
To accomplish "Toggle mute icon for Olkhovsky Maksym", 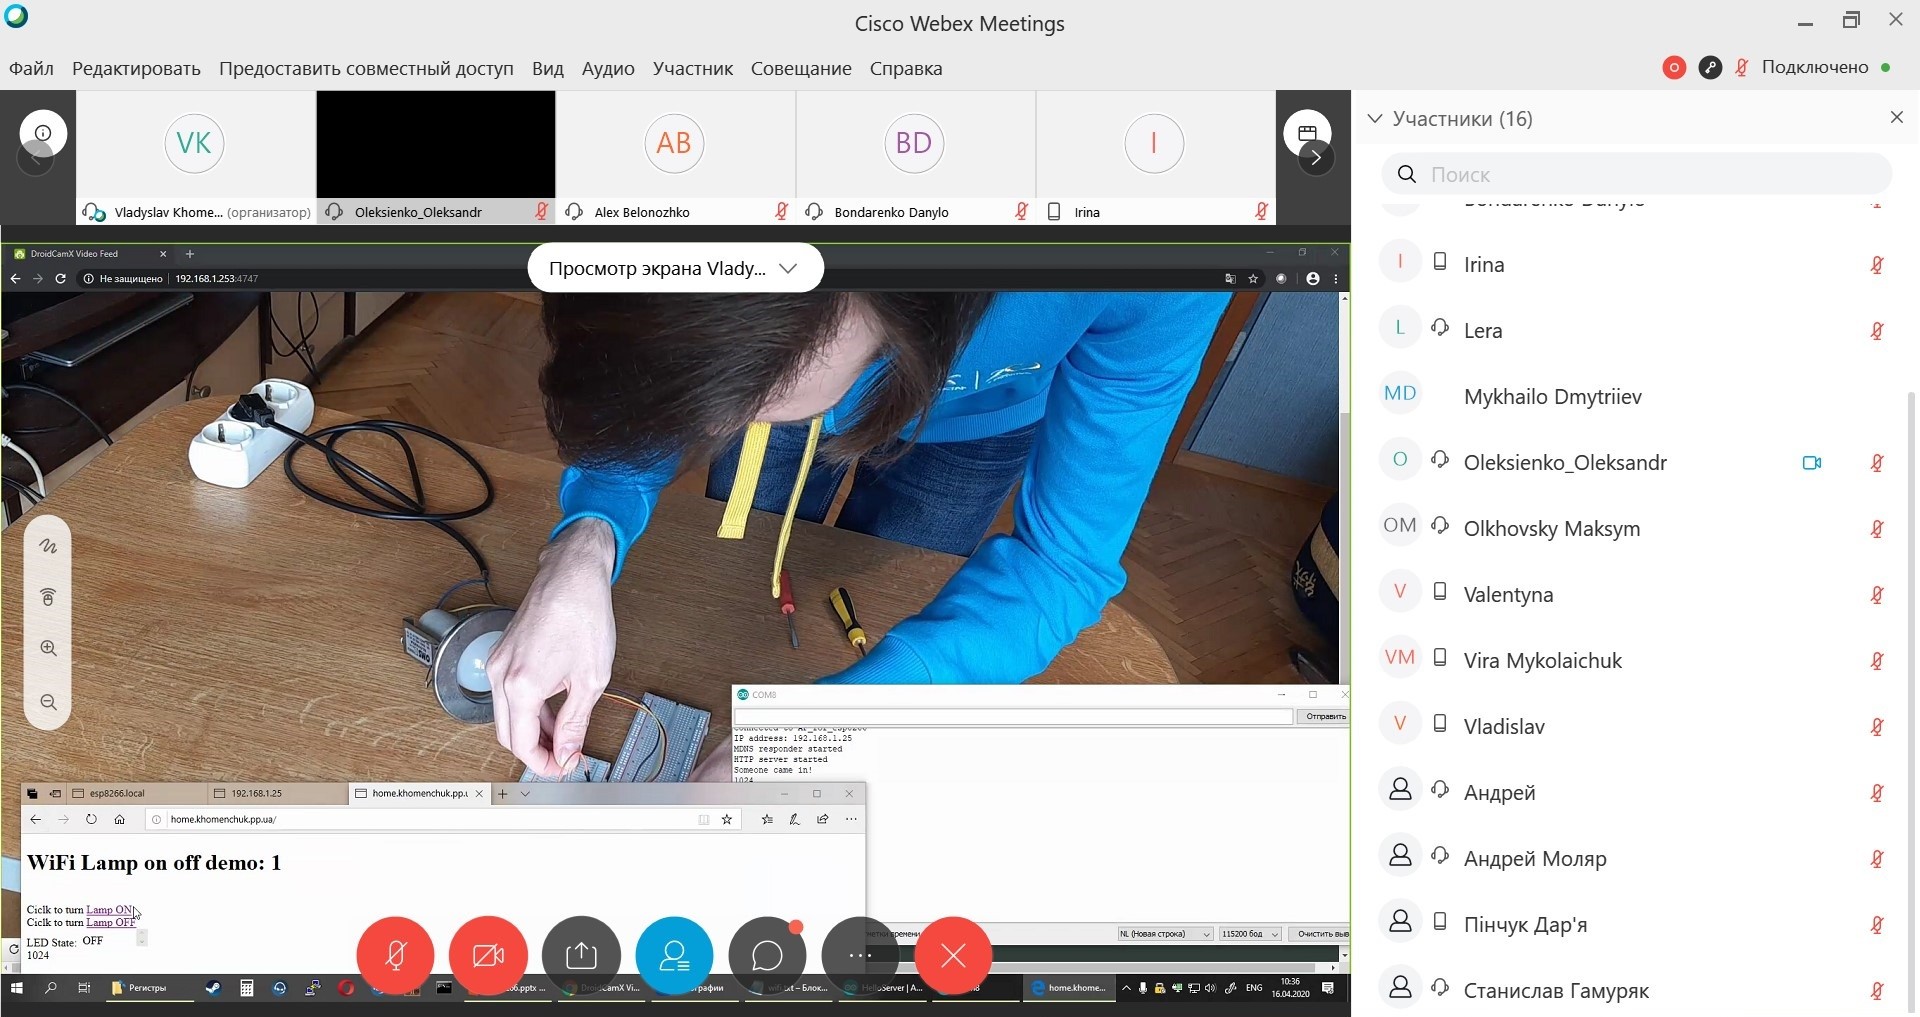I will pyautogui.click(x=1877, y=528).
